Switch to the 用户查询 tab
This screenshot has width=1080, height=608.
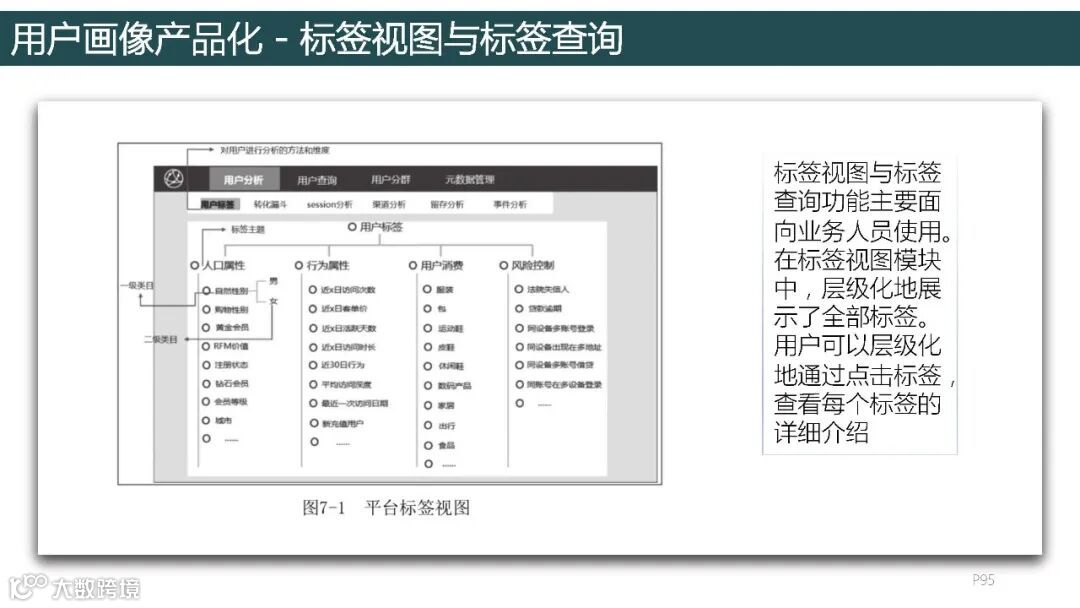coord(317,180)
